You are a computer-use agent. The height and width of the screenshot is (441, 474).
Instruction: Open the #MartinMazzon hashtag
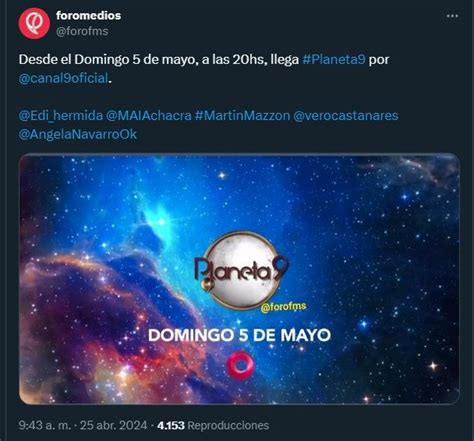[242, 116]
